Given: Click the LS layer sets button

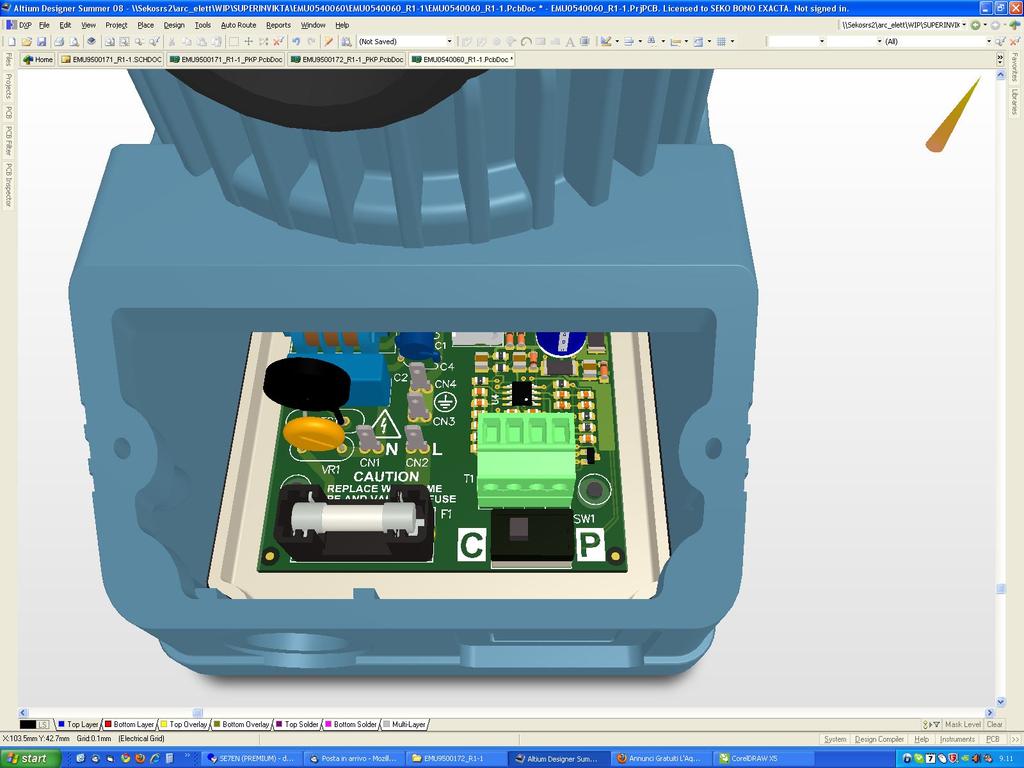Looking at the screenshot, I should tap(43, 724).
